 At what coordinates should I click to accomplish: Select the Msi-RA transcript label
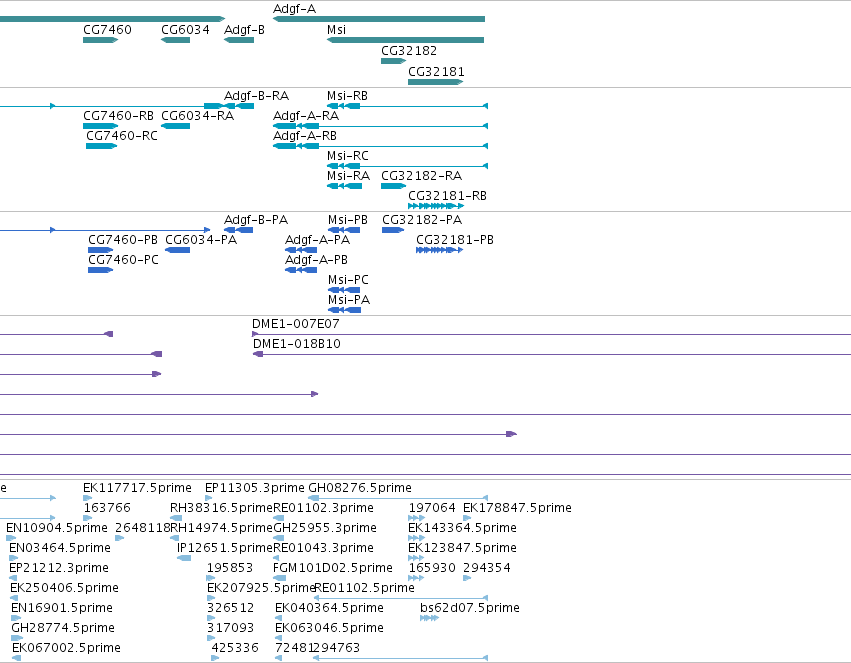click(x=348, y=176)
